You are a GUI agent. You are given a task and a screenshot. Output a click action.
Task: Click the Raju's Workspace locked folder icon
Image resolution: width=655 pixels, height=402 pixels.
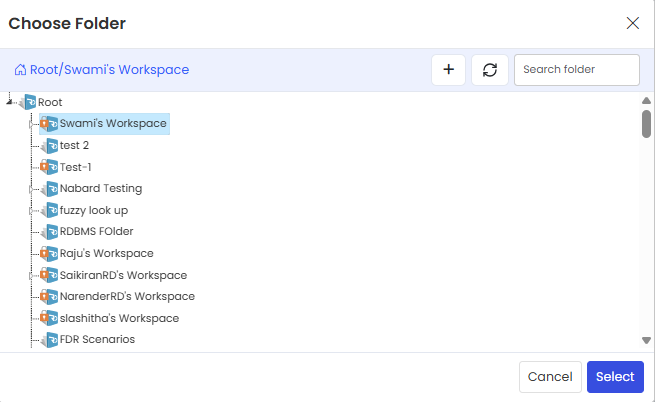click(49, 254)
